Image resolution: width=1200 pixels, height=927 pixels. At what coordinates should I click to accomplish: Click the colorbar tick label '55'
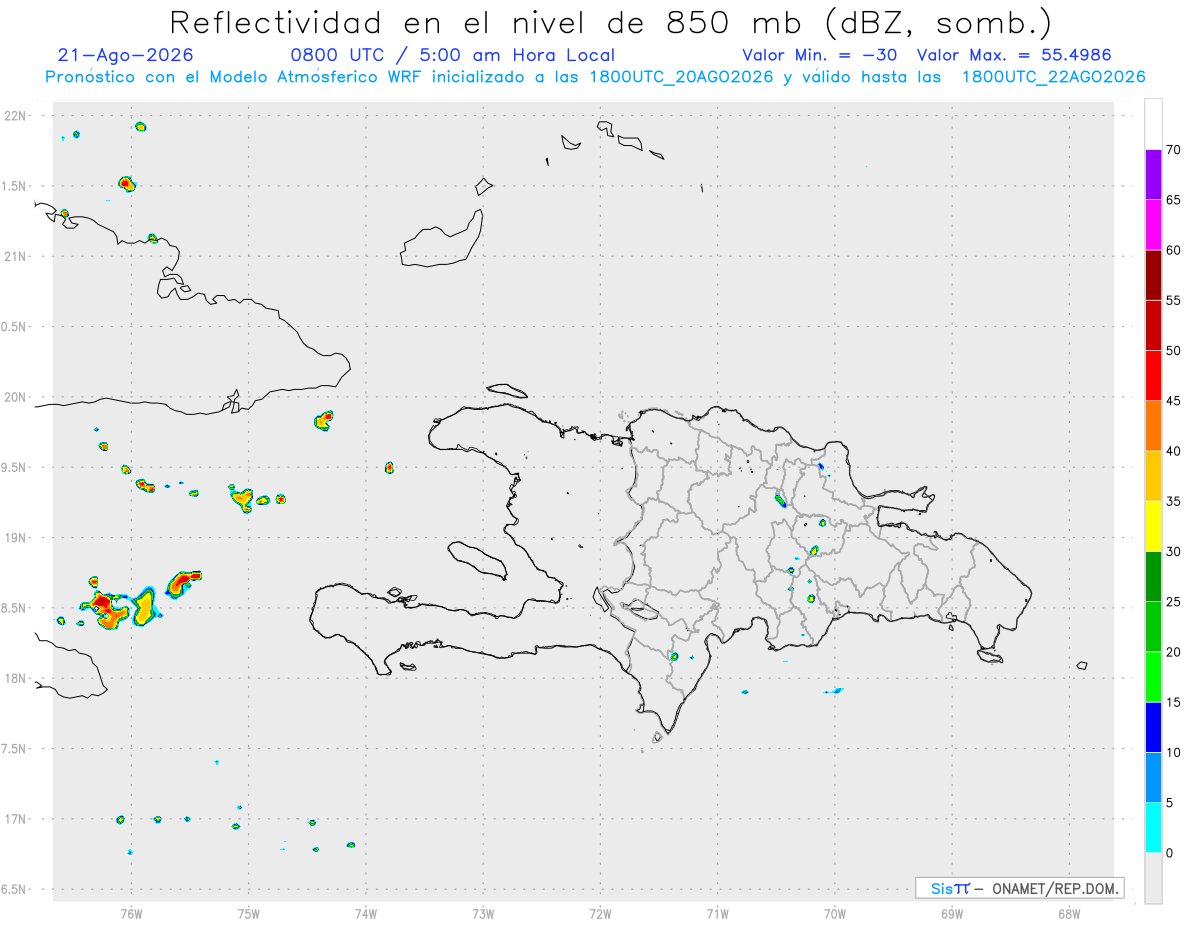coord(1173,300)
